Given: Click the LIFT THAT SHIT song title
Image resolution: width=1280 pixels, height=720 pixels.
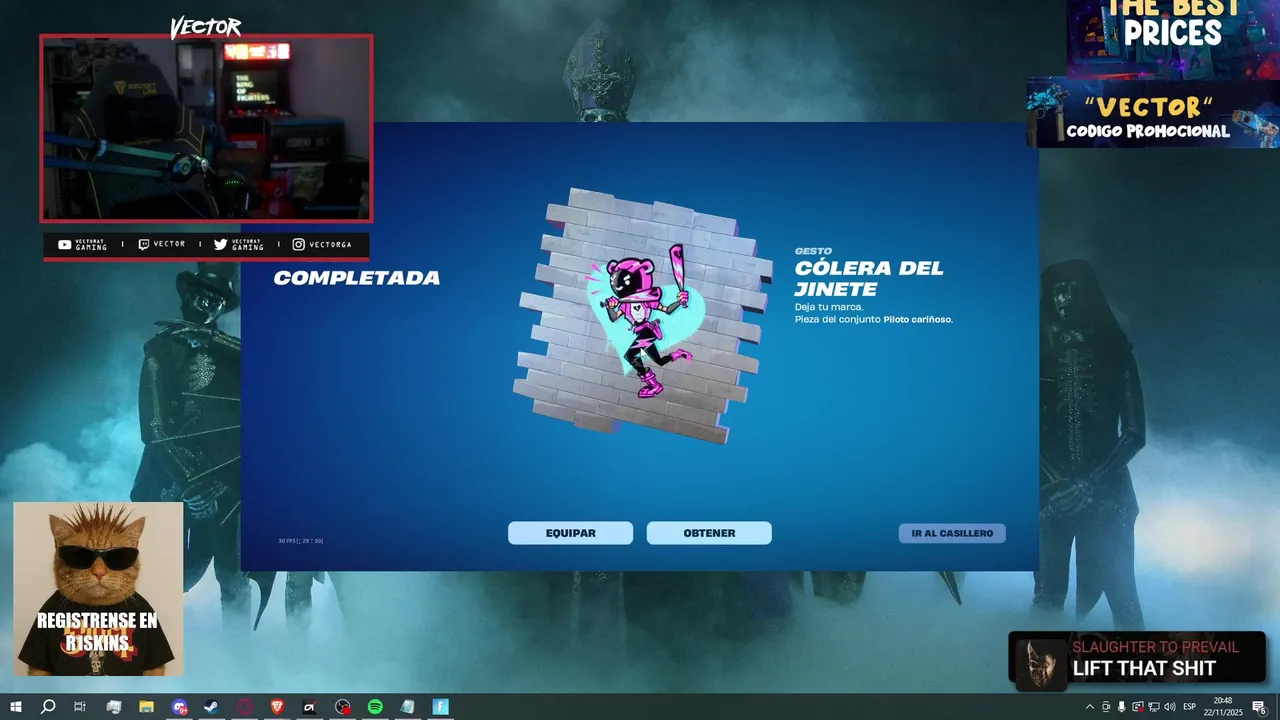Looking at the screenshot, I should coord(1144,669).
